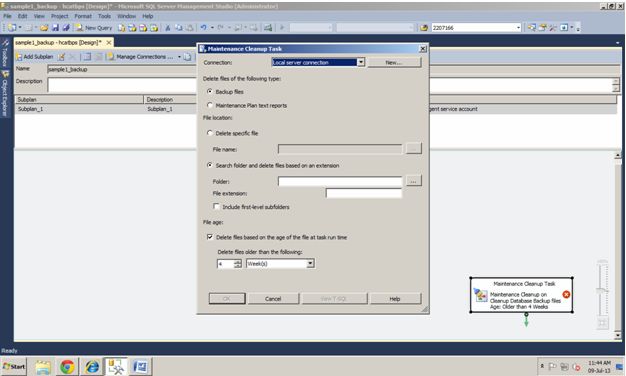Viewport: 626px width, 376px height.
Task: Click the Database Engine Query icon
Action: click(122, 28)
